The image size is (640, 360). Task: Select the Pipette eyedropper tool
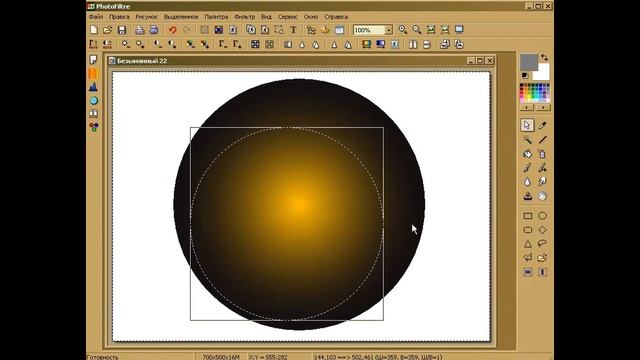[x=542, y=125]
